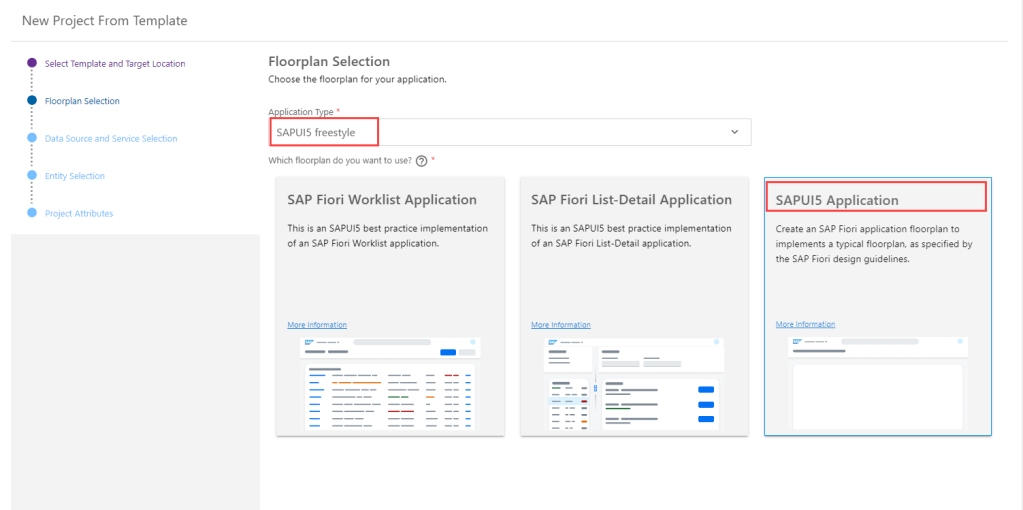Open Data Source and Service Selection step
The width and height of the screenshot is (1023, 510).
111,139
